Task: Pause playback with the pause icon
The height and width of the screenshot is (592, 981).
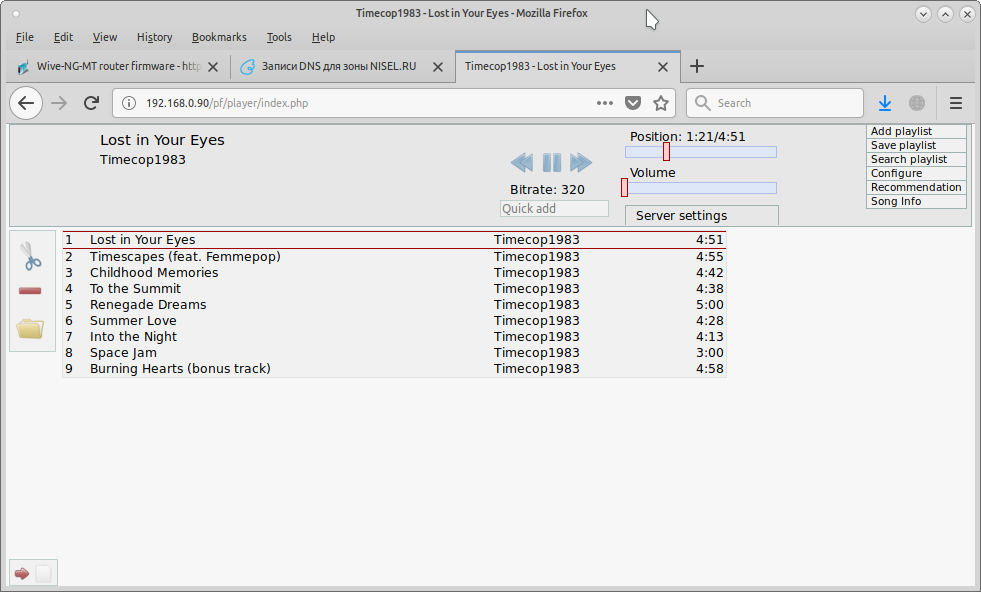Action: click(551, 163)
